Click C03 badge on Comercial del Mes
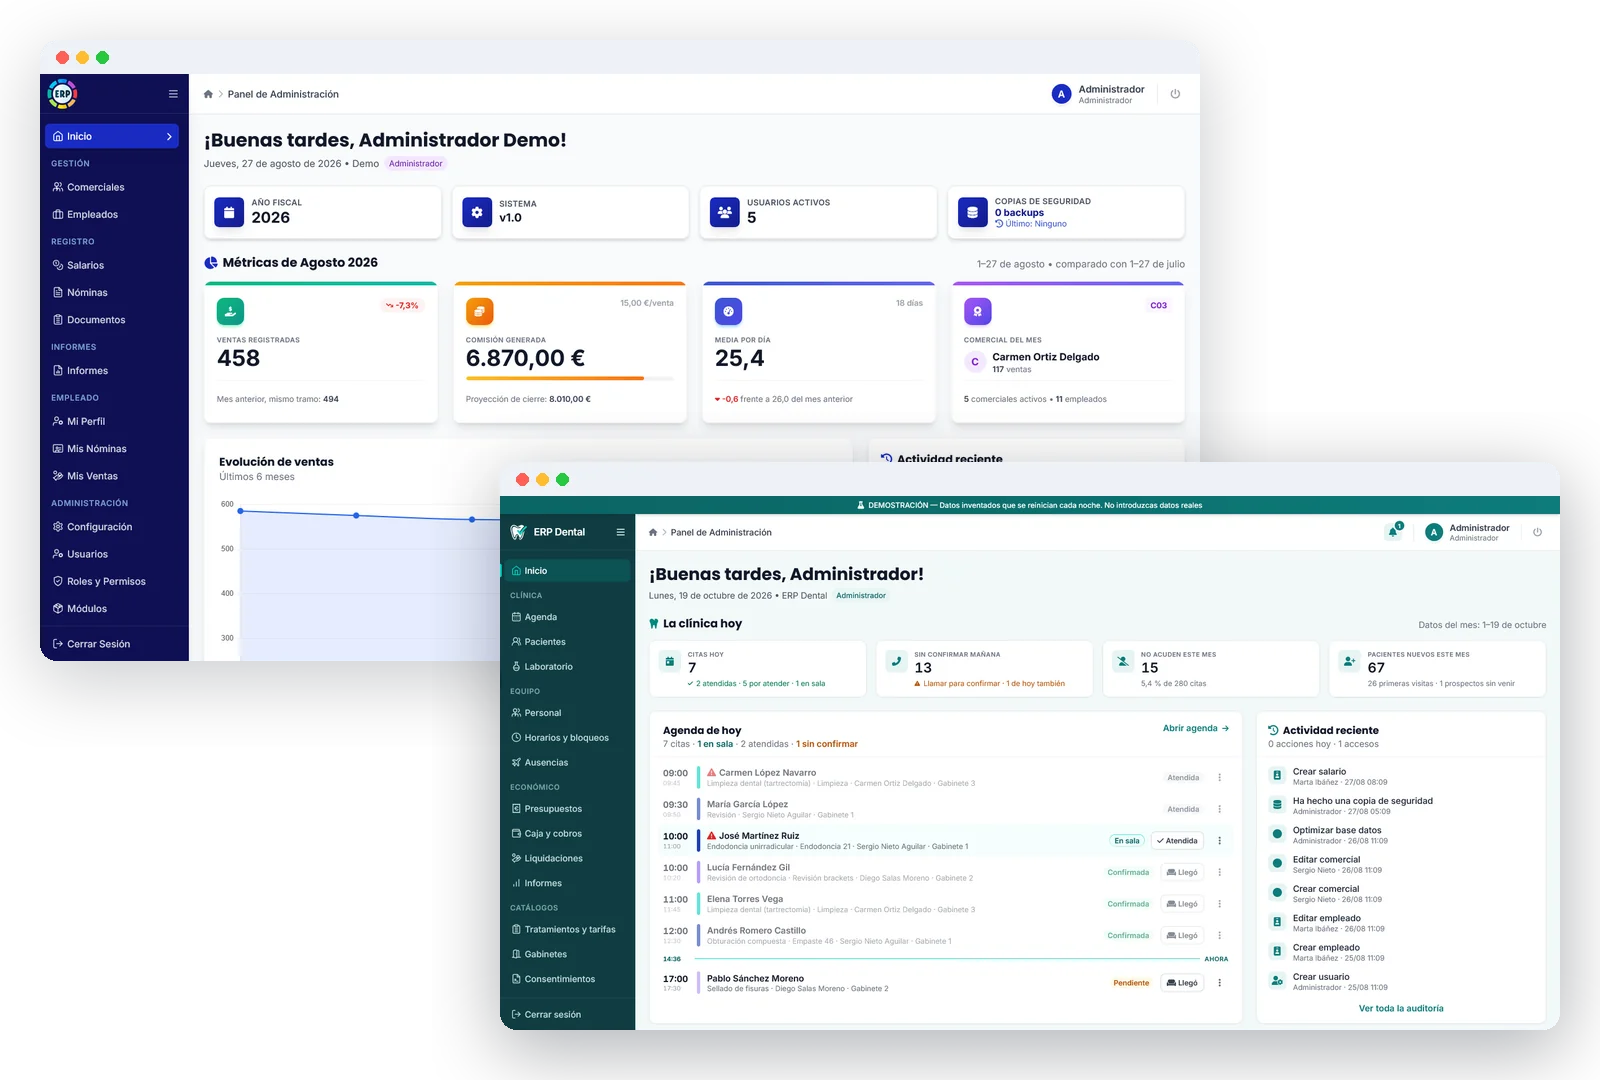The image size is (1600, 1080). point(1158,306)
